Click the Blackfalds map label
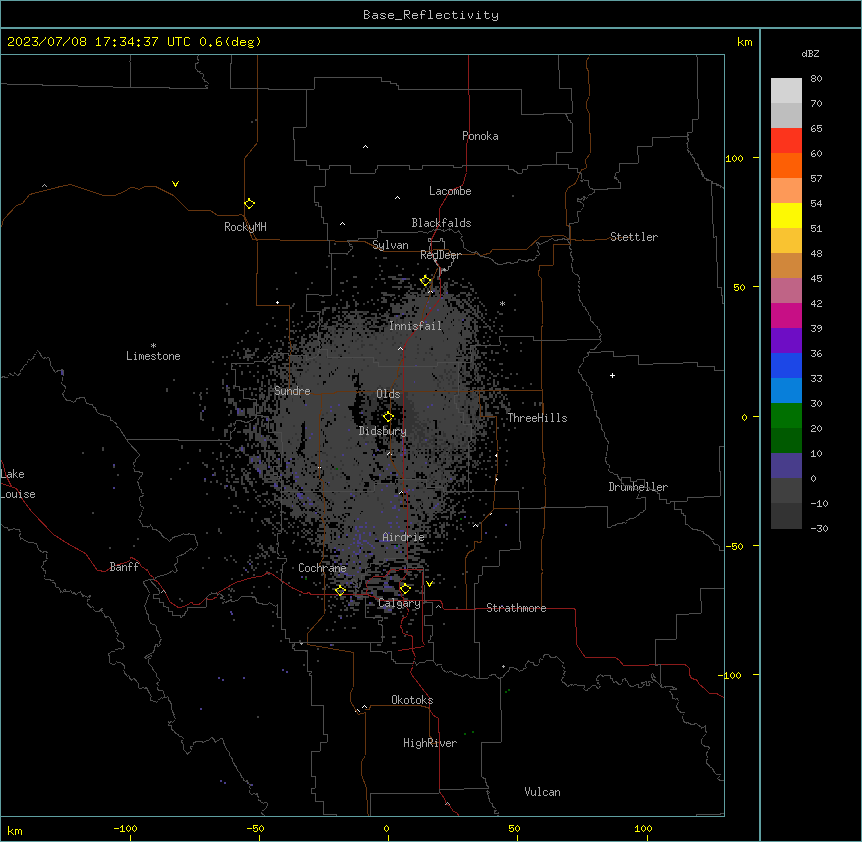This screenshot has height=842, width=862. coord(441,223)
